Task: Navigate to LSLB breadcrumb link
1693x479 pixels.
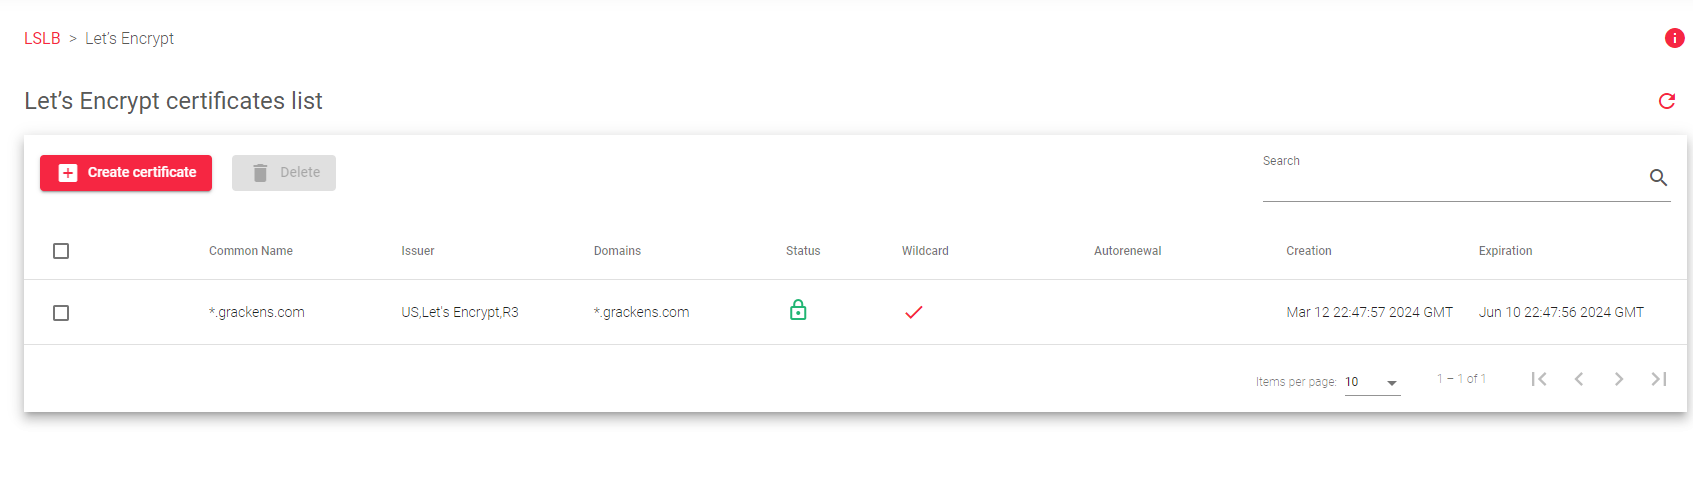Action: coord(42,38)
